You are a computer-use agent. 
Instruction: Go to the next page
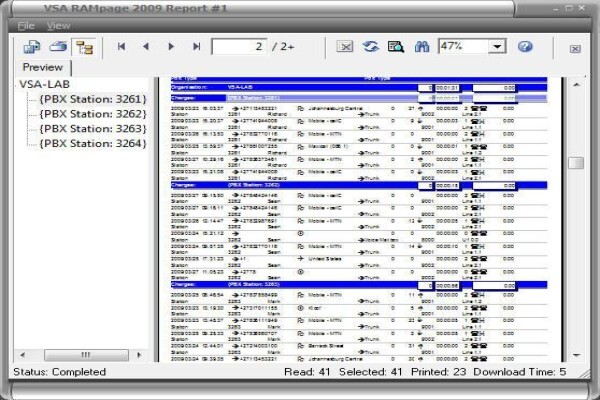[x=171, y=47]
